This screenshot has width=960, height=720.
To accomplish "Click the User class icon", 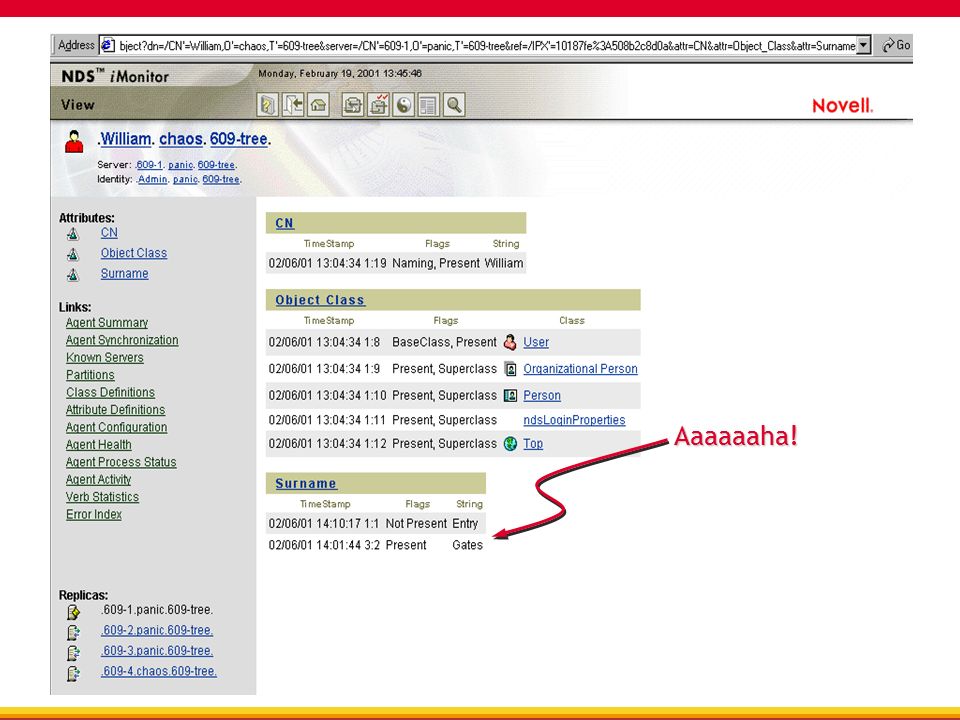I will coord(510,342).
